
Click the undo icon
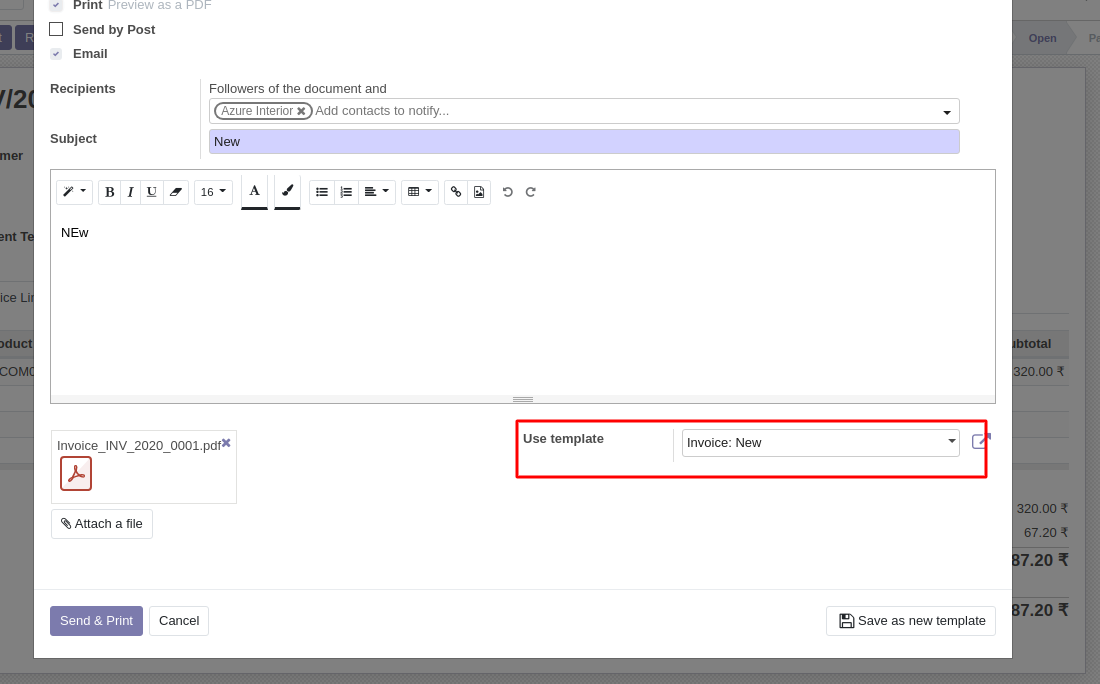pos(508,192)
